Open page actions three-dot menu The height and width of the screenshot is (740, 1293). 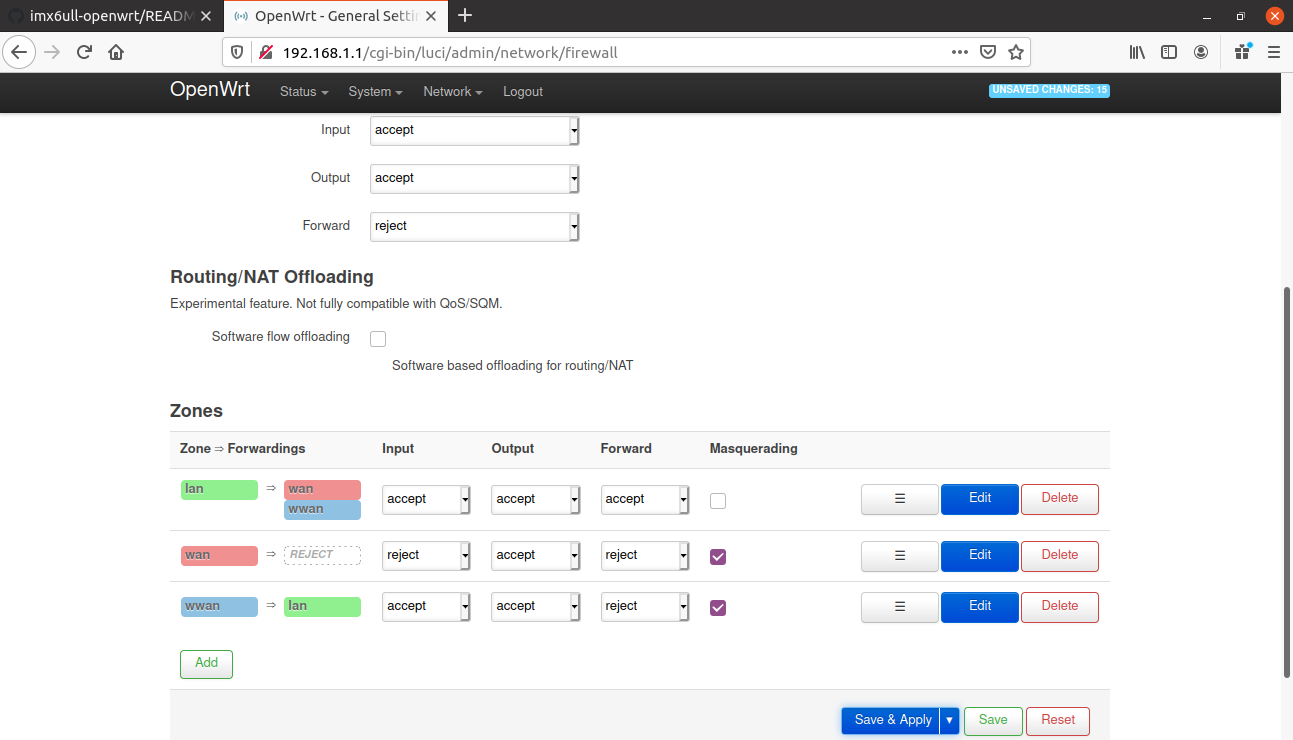[959, 52]
